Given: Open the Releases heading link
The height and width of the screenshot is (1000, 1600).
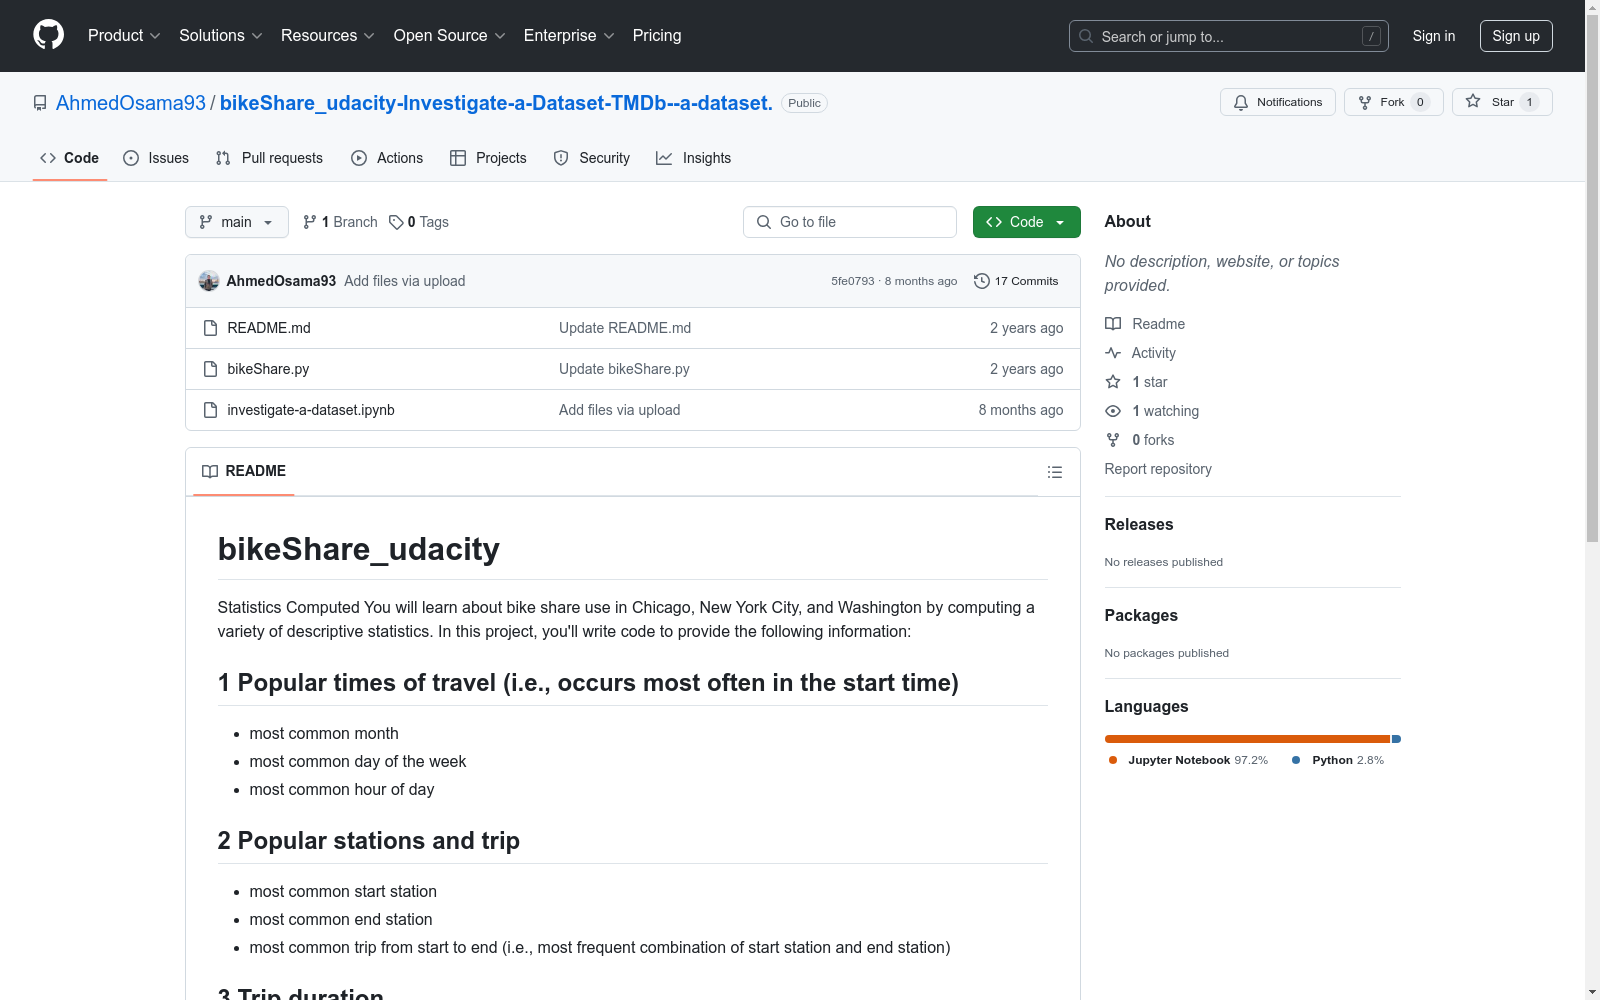Looking at the screenshot, I should (x=1139, y=524).
